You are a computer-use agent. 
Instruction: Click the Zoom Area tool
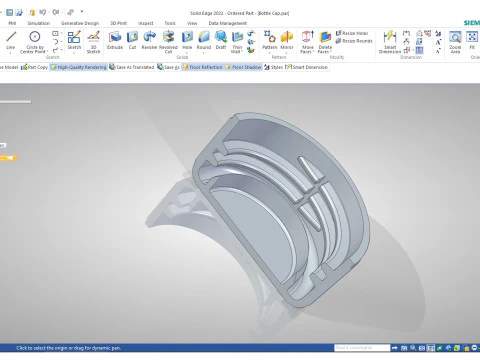(455, 42)
